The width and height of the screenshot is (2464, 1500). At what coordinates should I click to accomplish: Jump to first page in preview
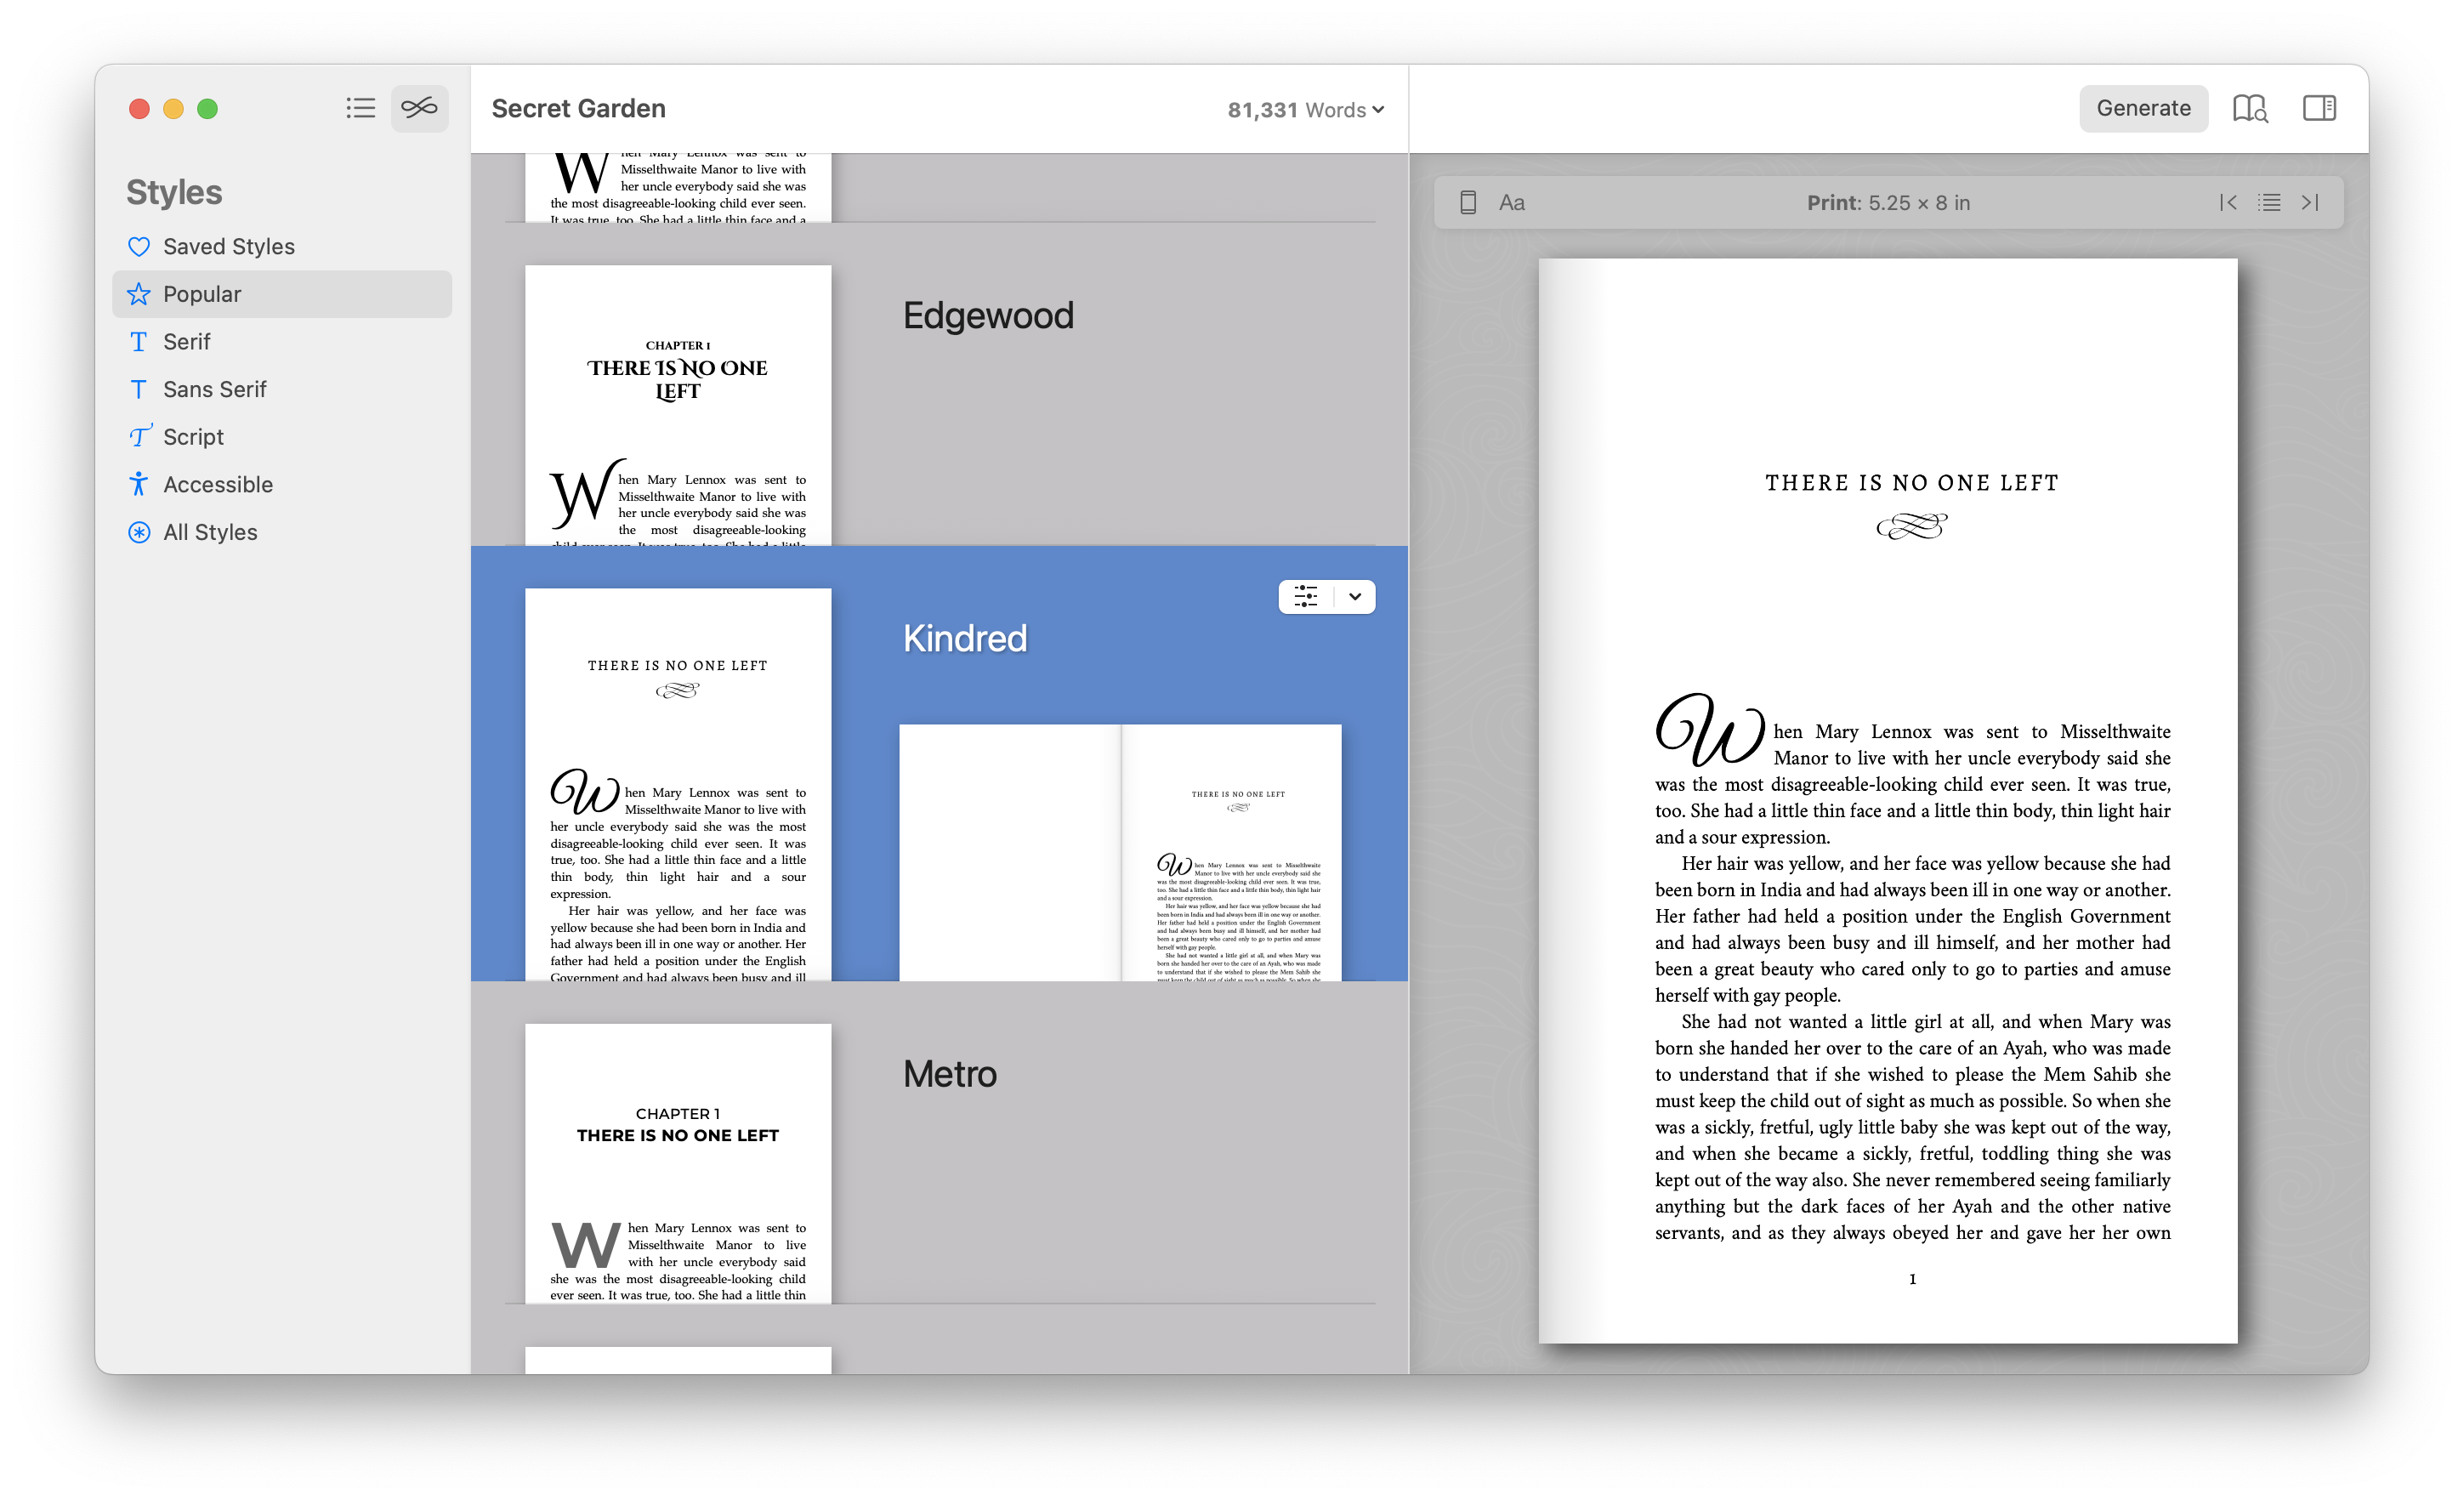(x=2227, y=203)
